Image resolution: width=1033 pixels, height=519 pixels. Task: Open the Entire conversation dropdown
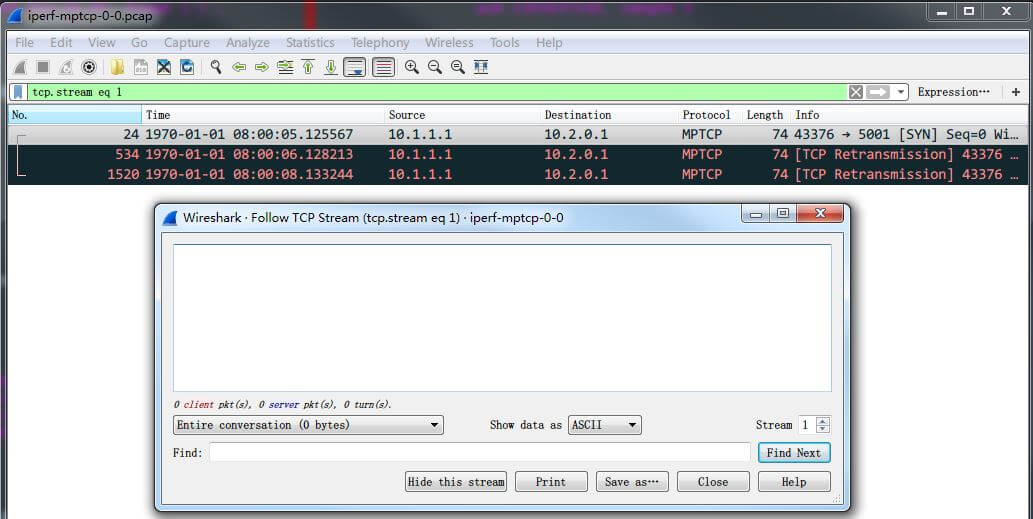pos(308,425)
